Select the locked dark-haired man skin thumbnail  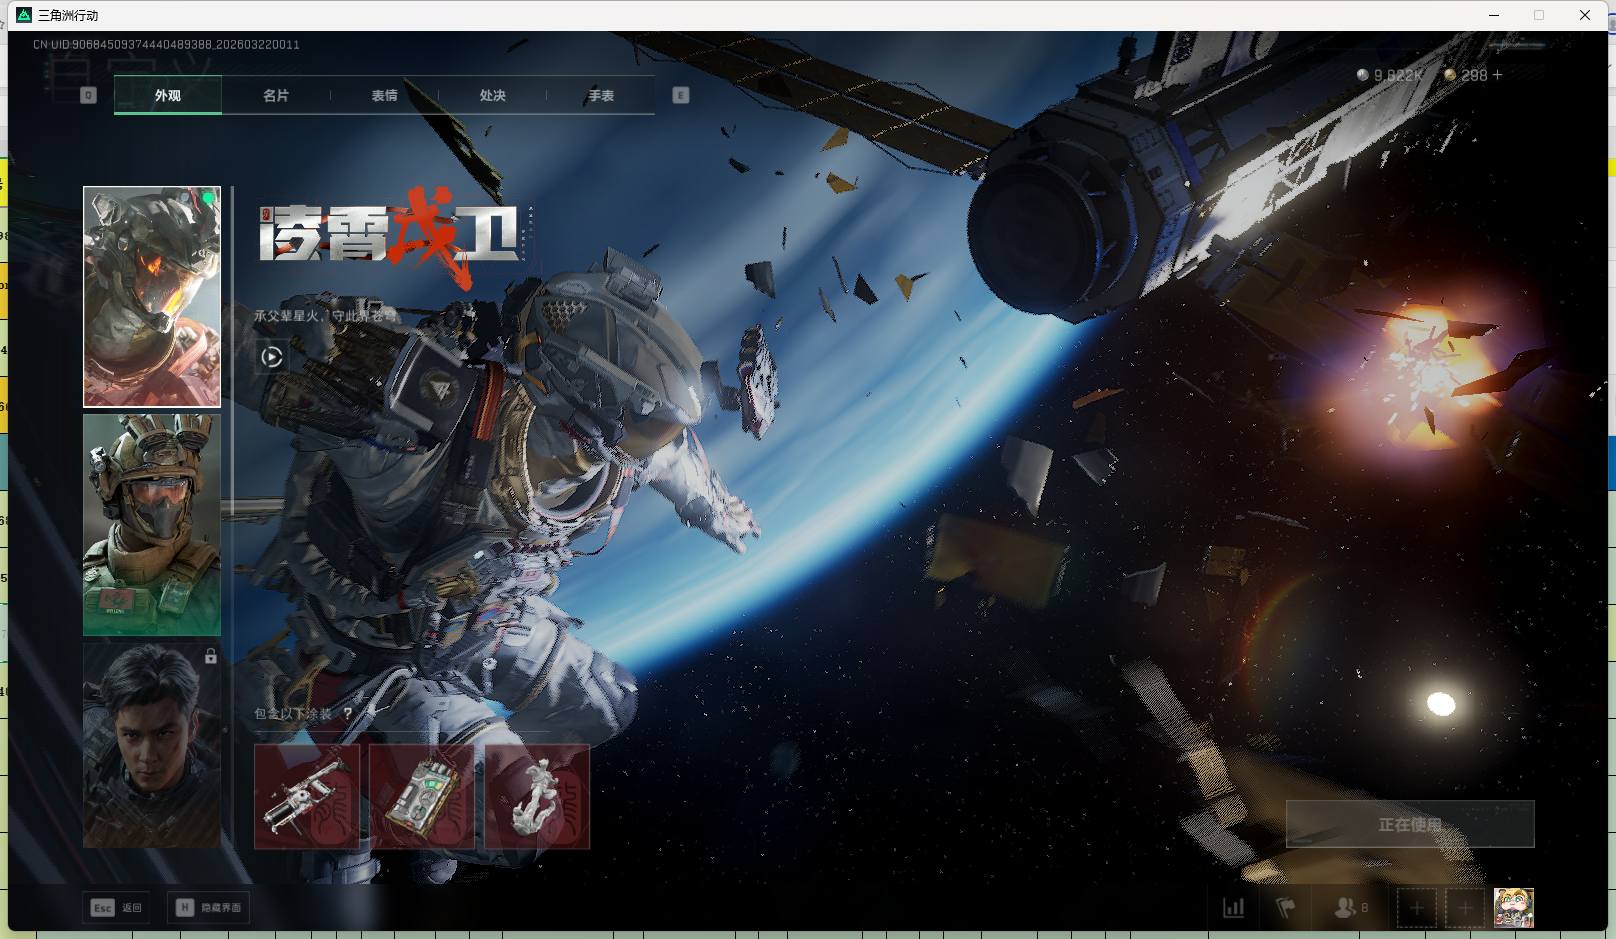[152, 745]
